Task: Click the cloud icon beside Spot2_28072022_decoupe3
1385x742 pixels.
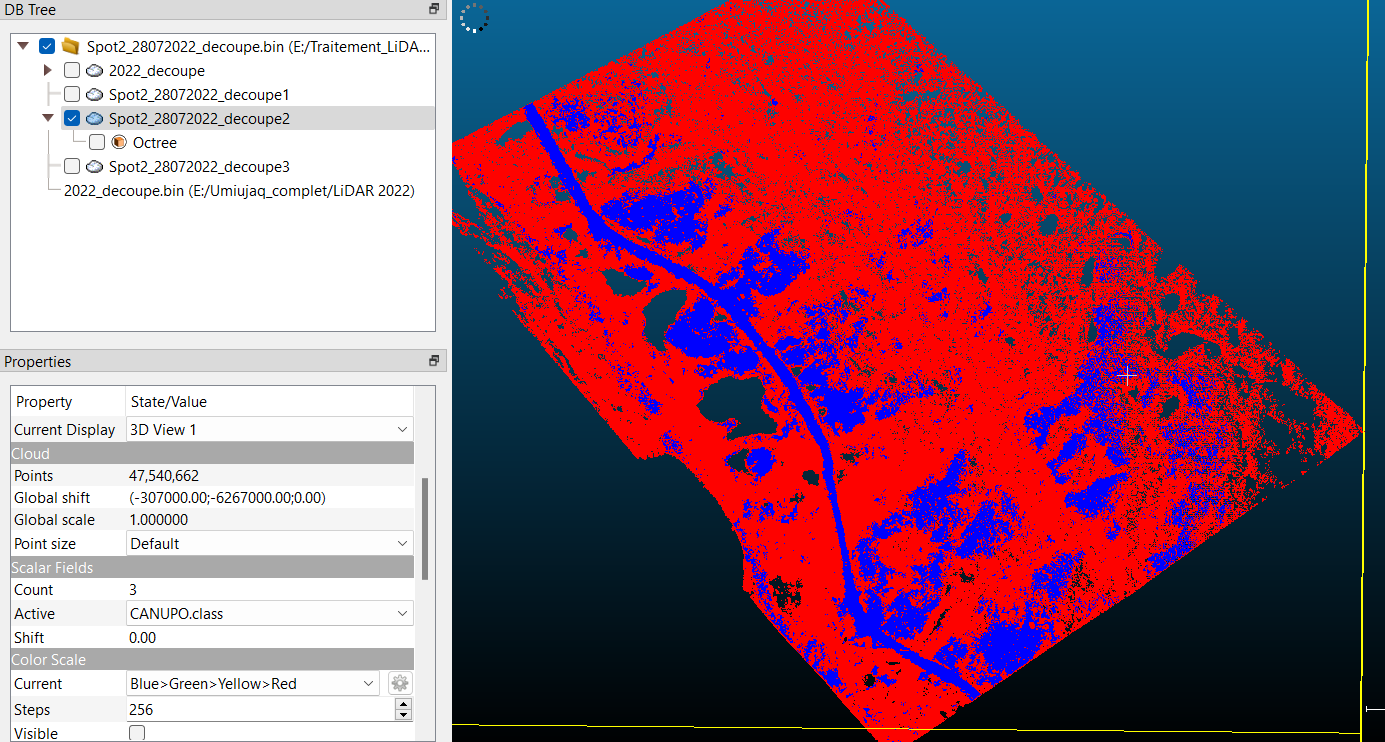Action: click(95, 167)
